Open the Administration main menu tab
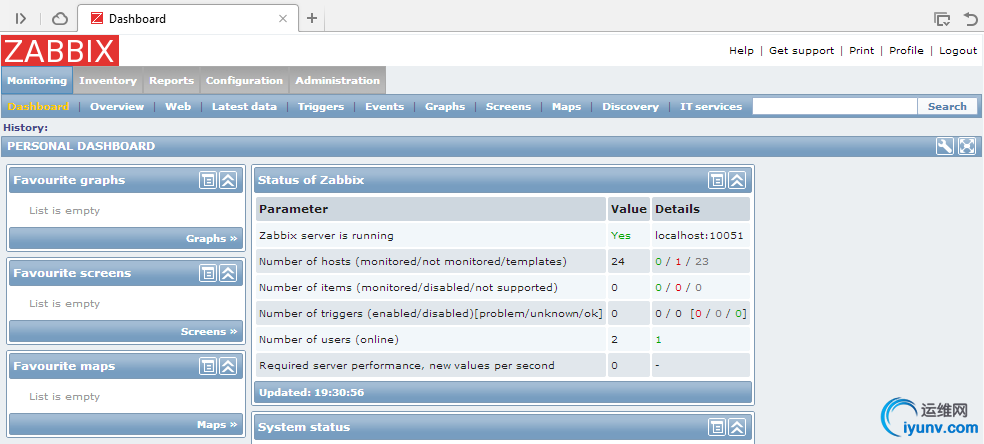984x444 pixels. pyautogui.click(x=338, y=80)
